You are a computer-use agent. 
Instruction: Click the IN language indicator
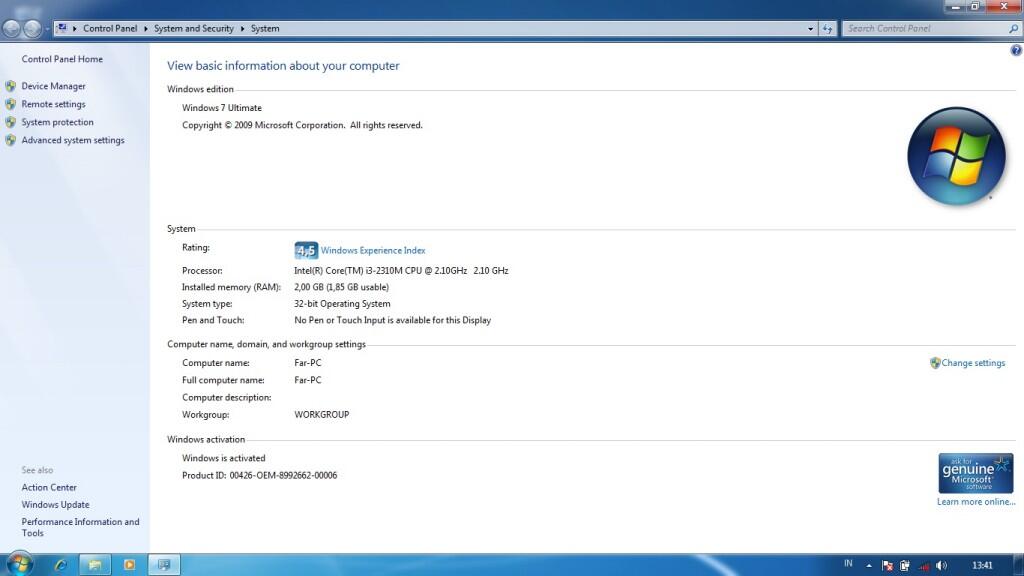coord(848,564)
